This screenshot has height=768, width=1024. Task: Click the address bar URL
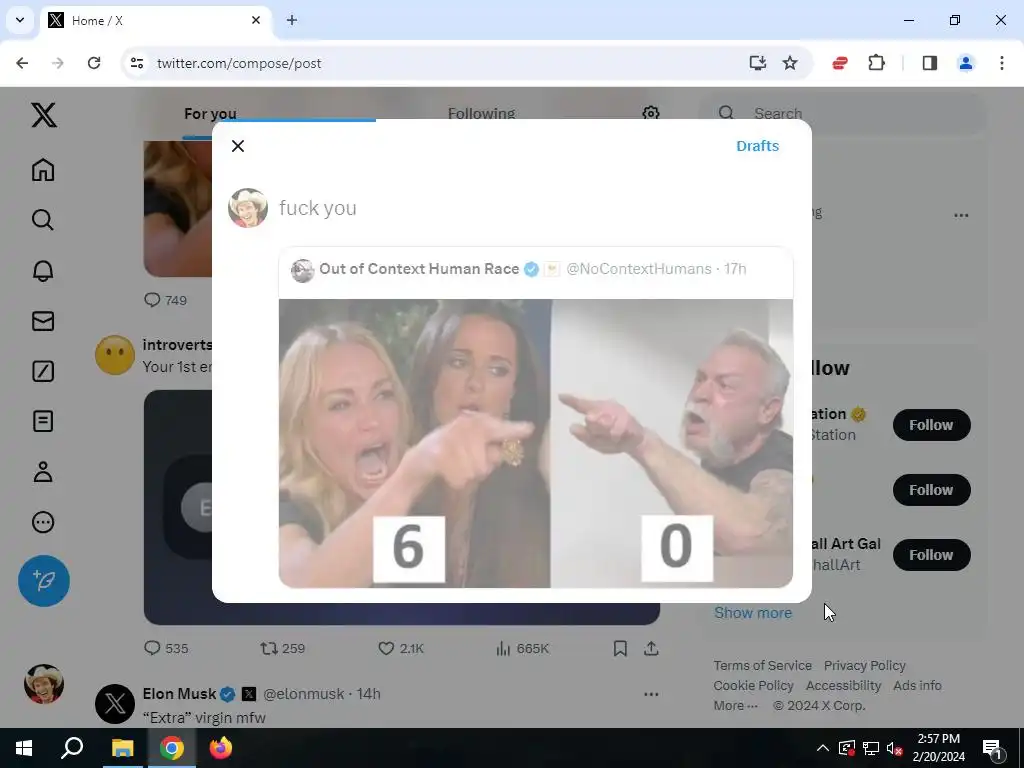(x=239, y=63)
